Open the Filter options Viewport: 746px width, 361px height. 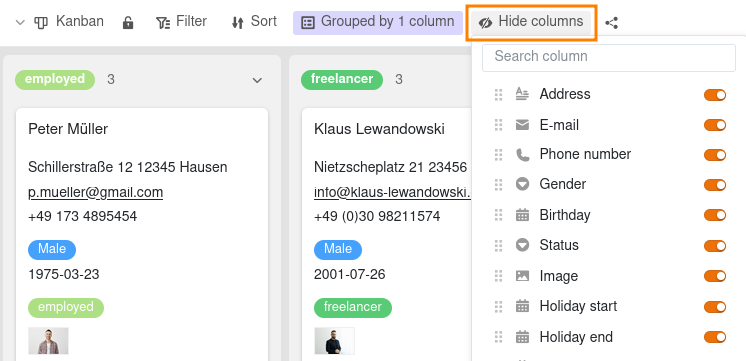tap(181, 22)
